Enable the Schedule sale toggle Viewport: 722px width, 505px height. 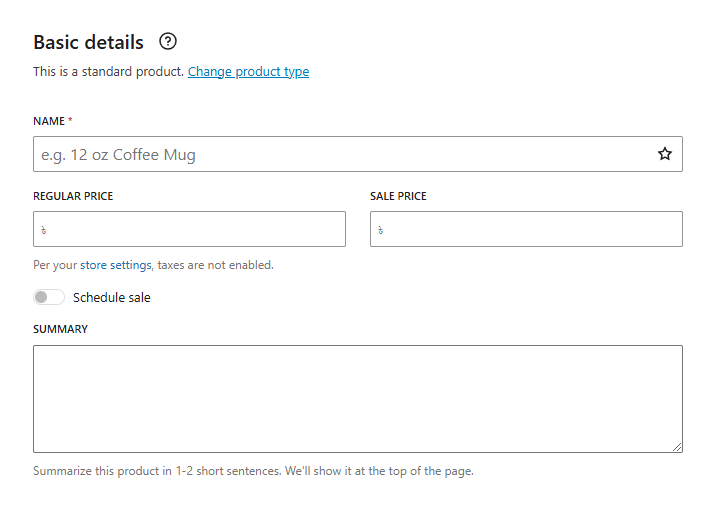[x=49, y=297]
